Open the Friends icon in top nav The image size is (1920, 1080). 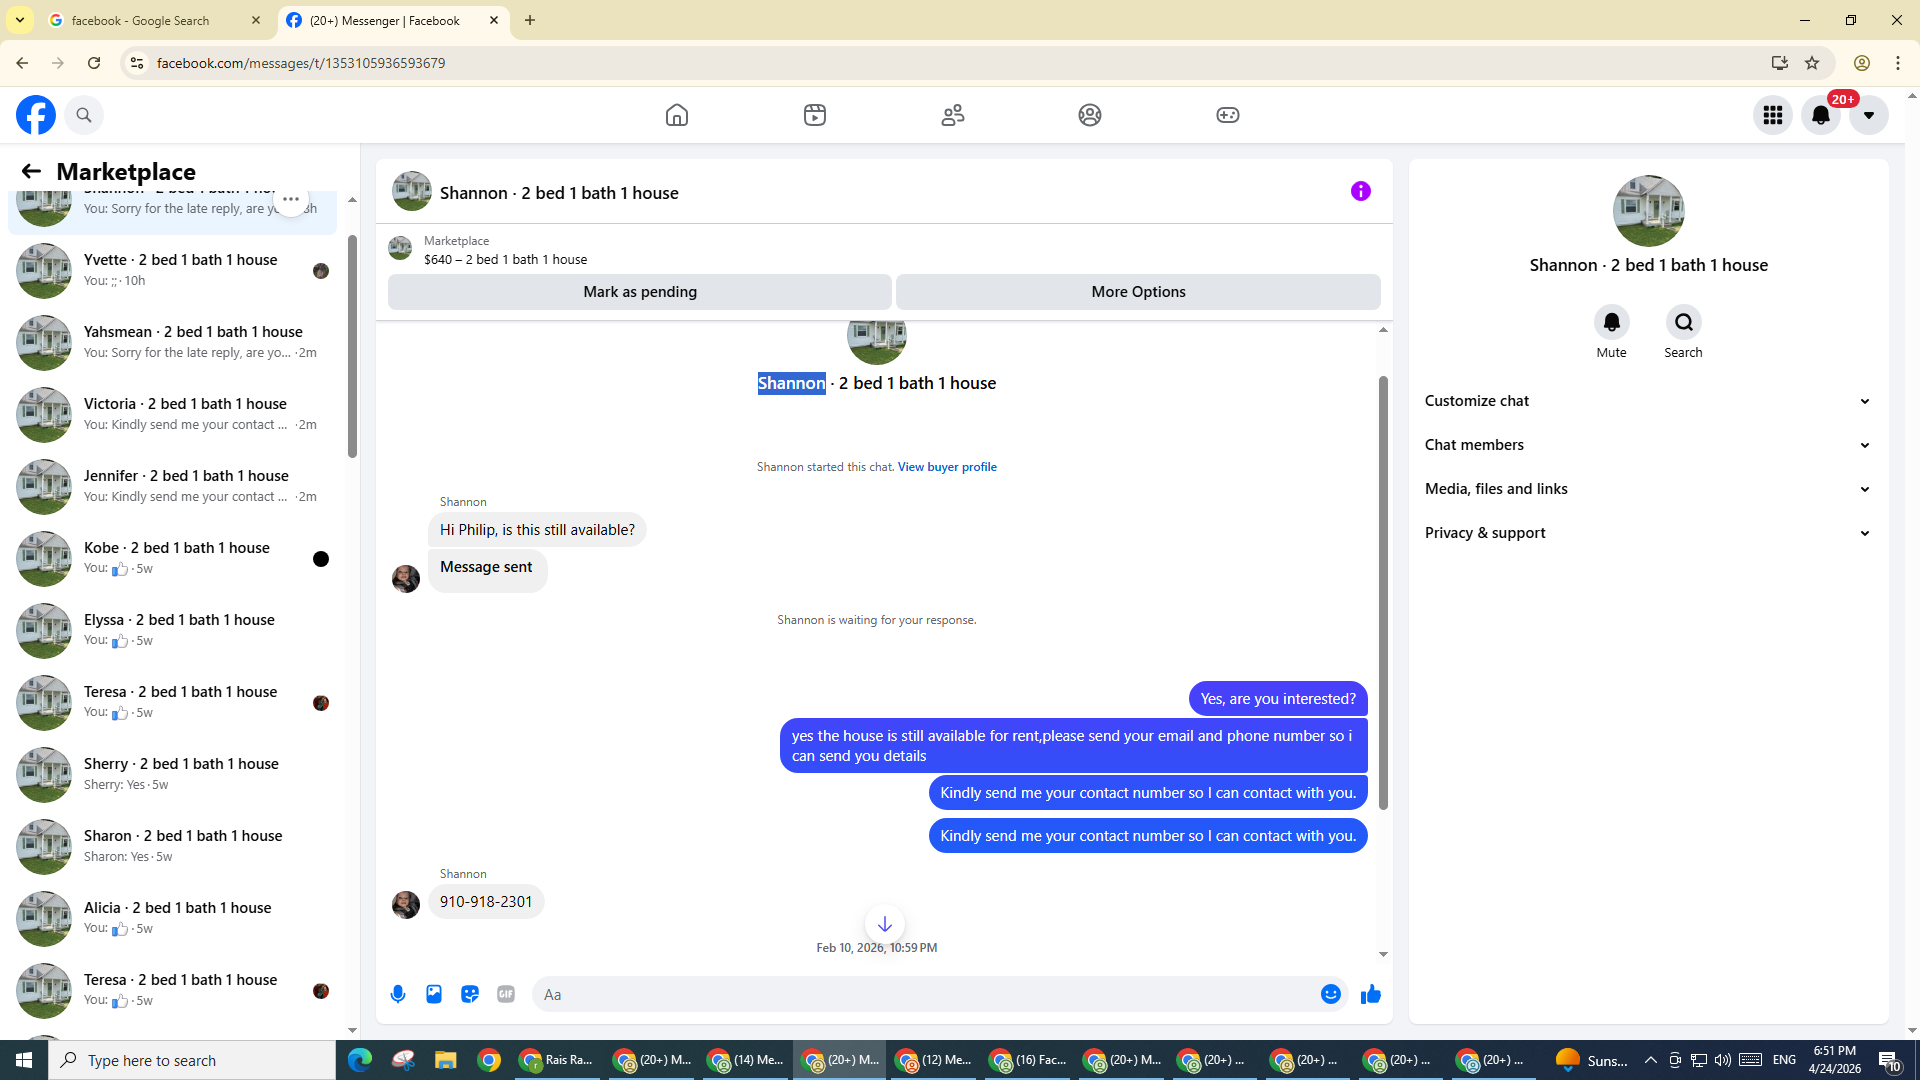coord(953,115)
